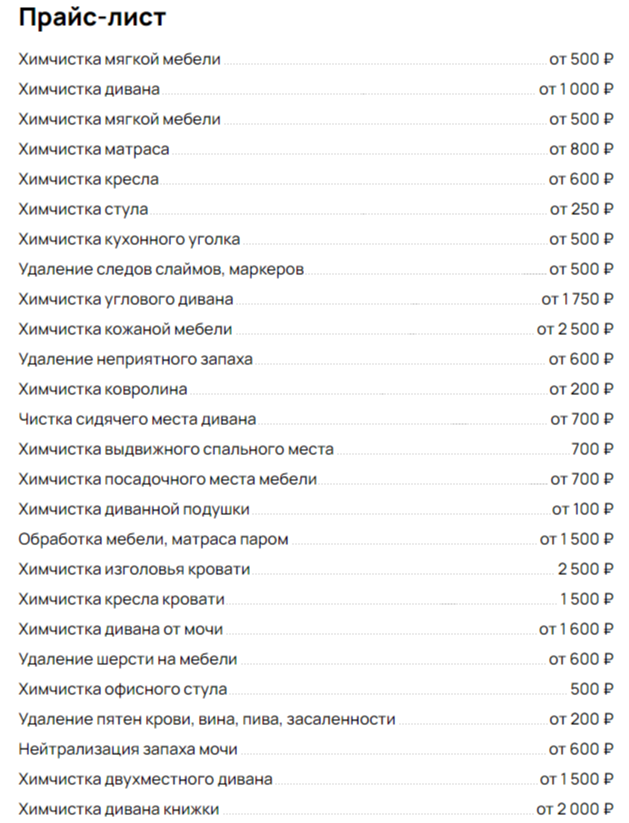Click Обработка мебели, матраса паром
The width and height of the screenshot is (629, 823).
pos(153,539)
